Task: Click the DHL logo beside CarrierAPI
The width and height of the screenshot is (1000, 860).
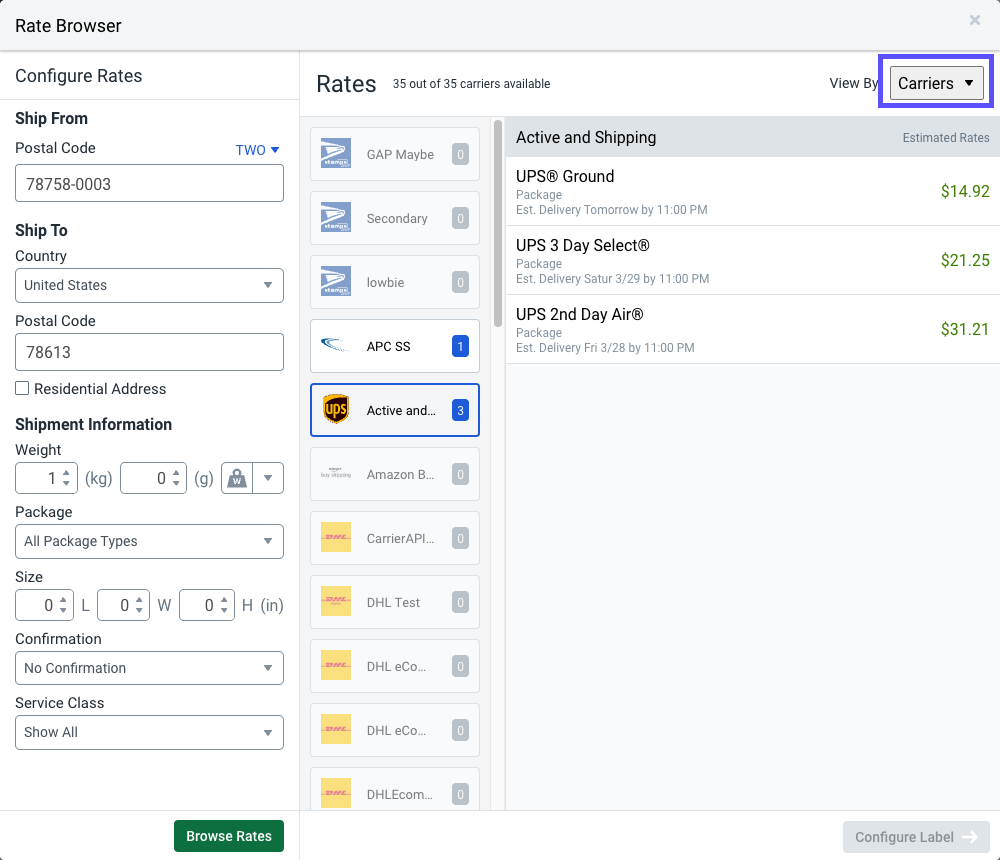Action: click(335, 537)
